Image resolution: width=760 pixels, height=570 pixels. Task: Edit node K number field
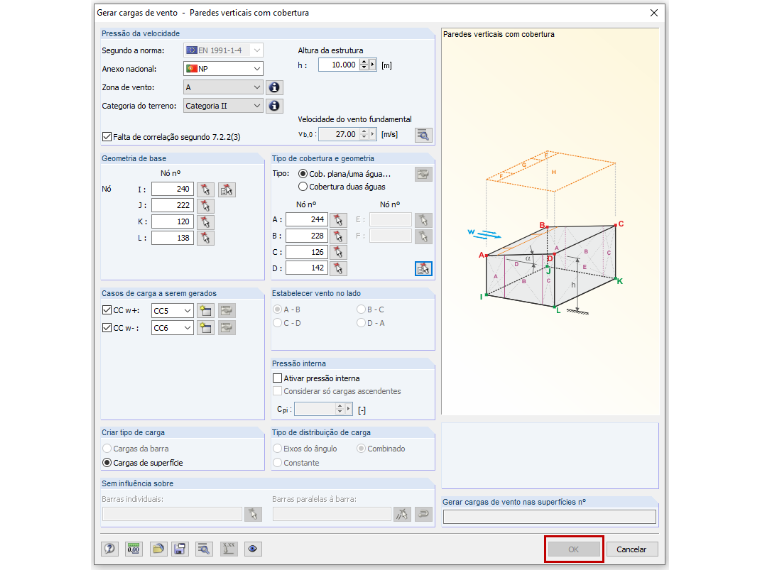173,222
